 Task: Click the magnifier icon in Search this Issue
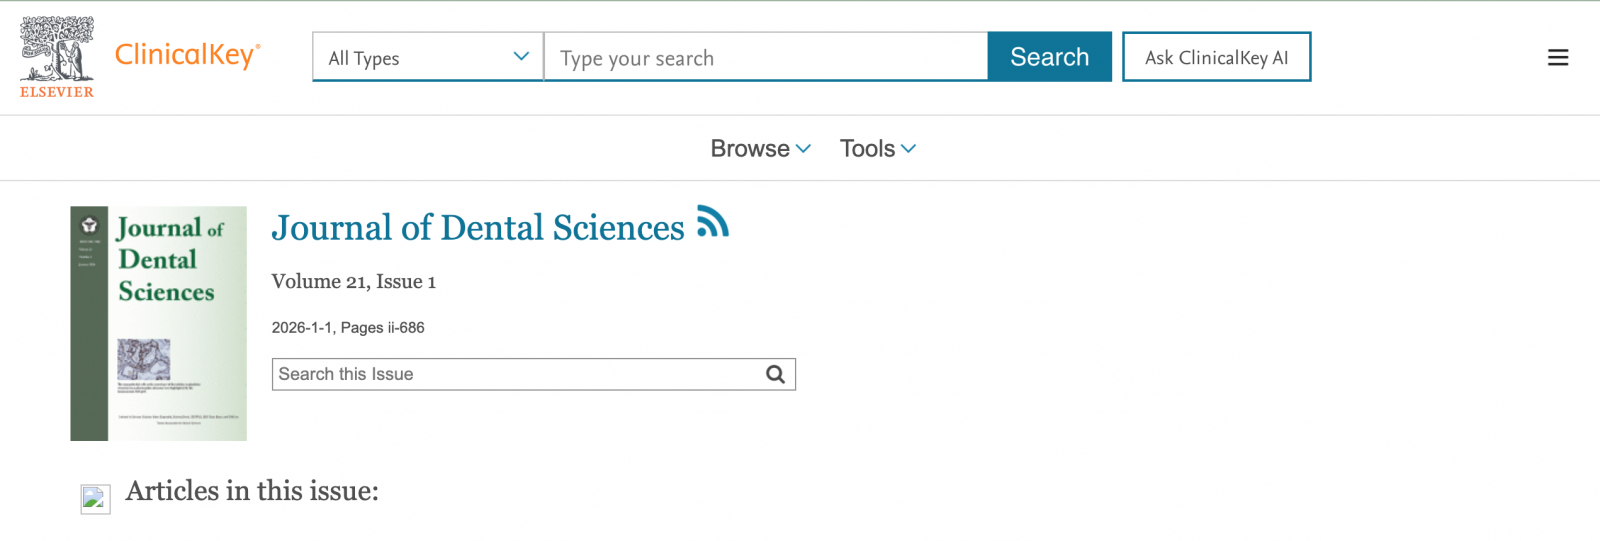click(775, 374)
